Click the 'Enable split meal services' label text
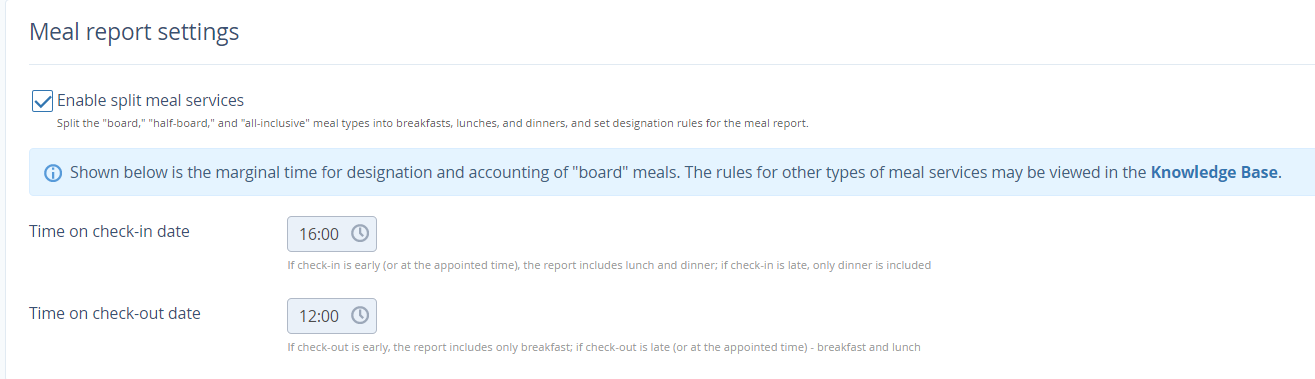 click(x=151, y=100)
